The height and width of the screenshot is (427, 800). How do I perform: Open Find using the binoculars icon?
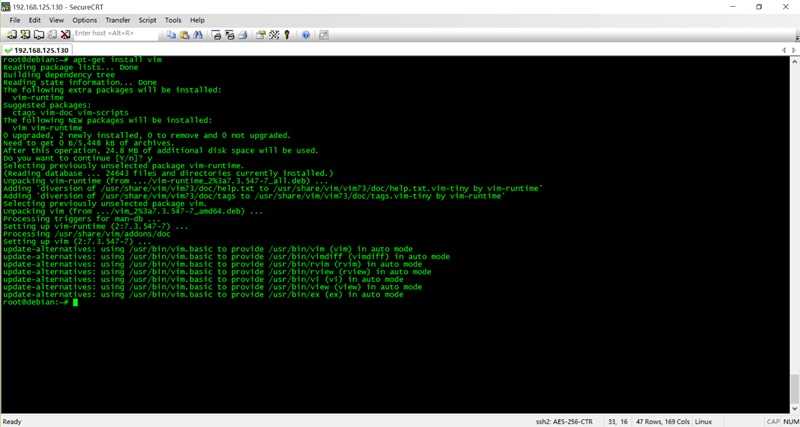pos(198,35)
